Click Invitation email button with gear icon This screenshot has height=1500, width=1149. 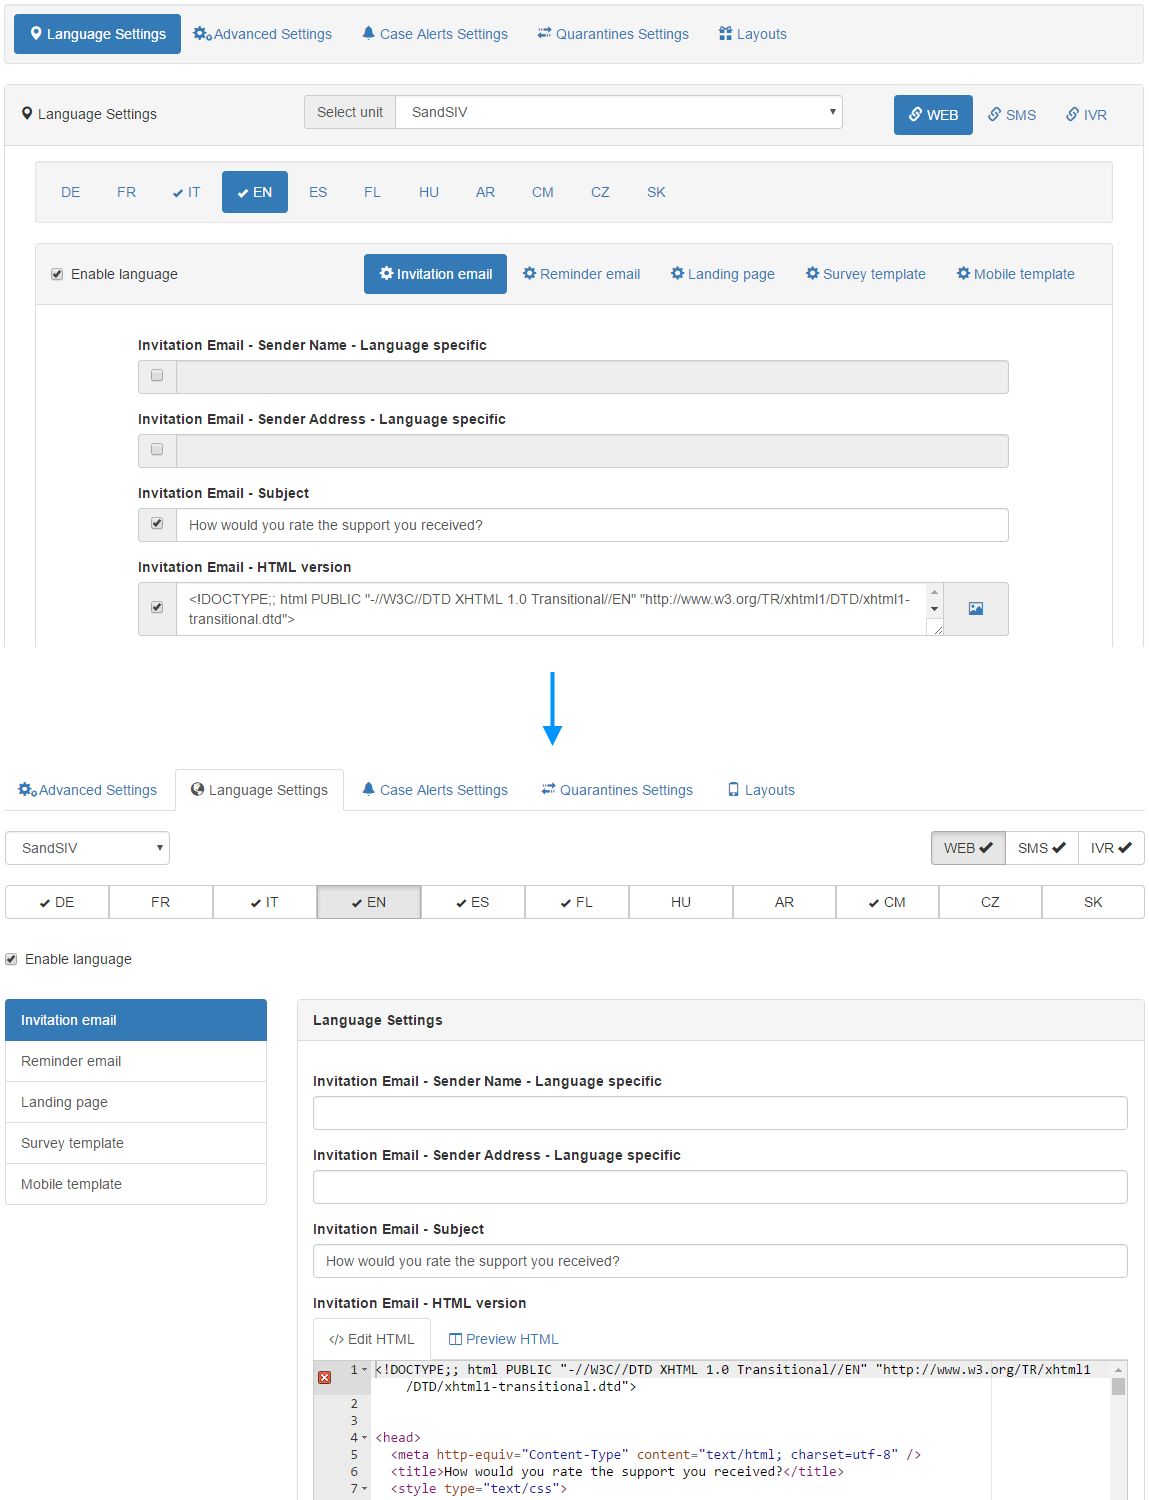click(435, 274)
